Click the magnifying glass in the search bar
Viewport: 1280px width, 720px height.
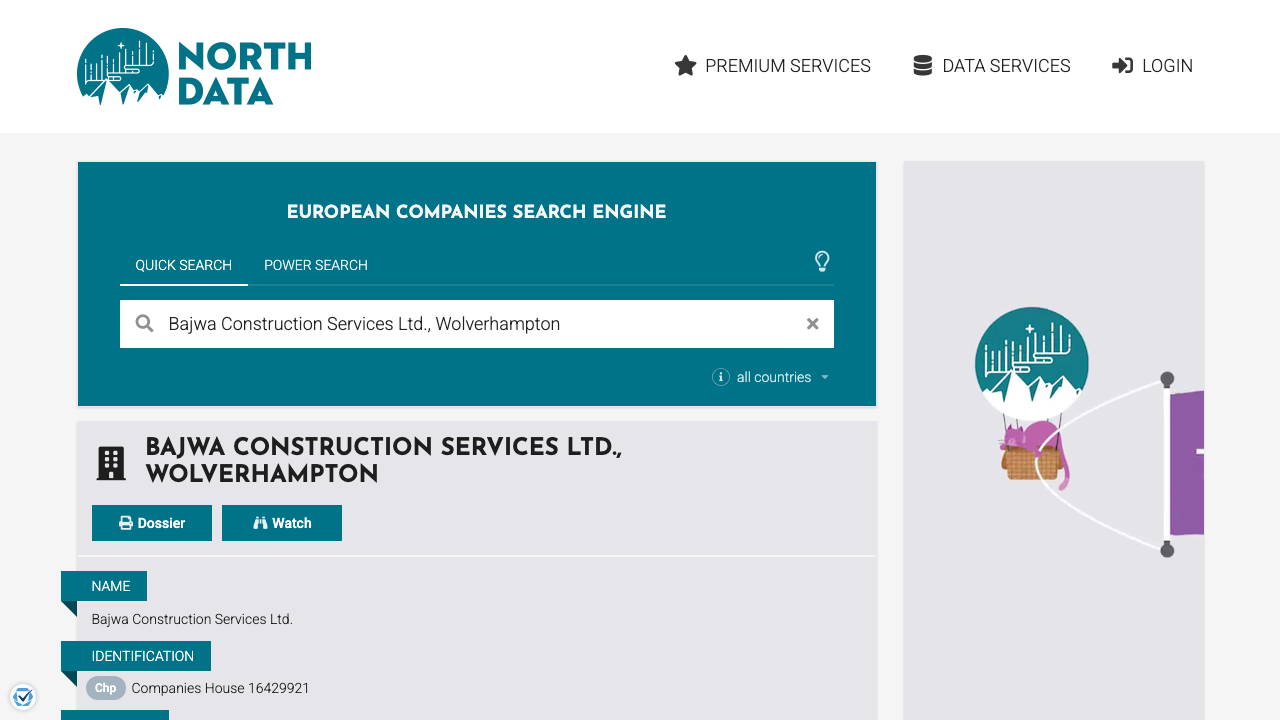click(x=144, y=323)
